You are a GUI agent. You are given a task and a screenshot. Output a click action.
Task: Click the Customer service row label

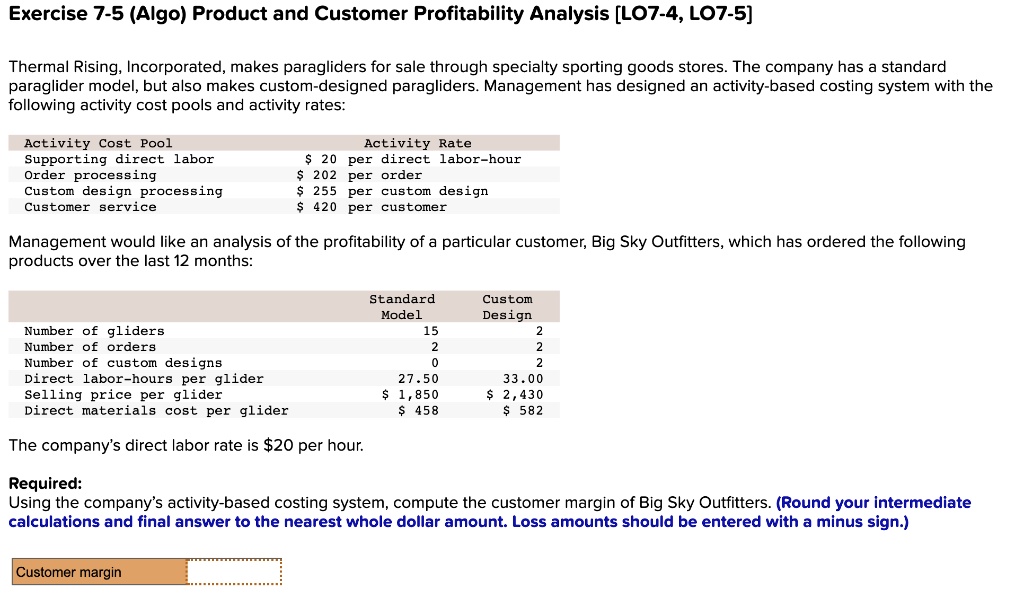[x=90, y=207]
